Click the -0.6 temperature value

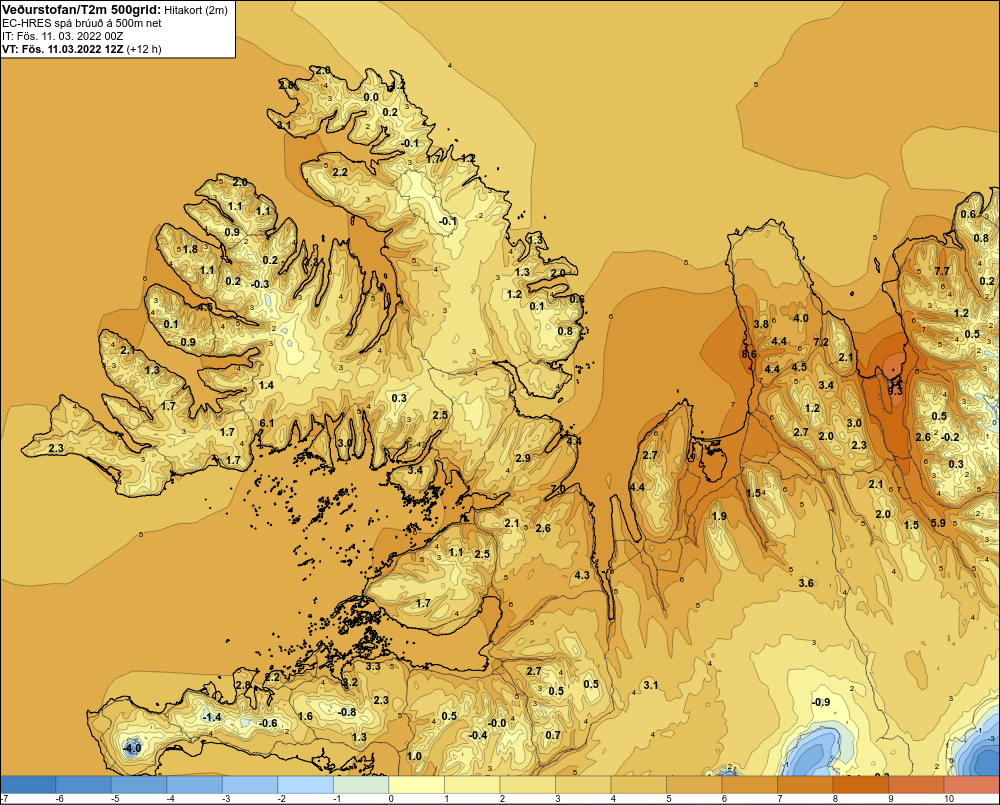click(x=268, y=723)
